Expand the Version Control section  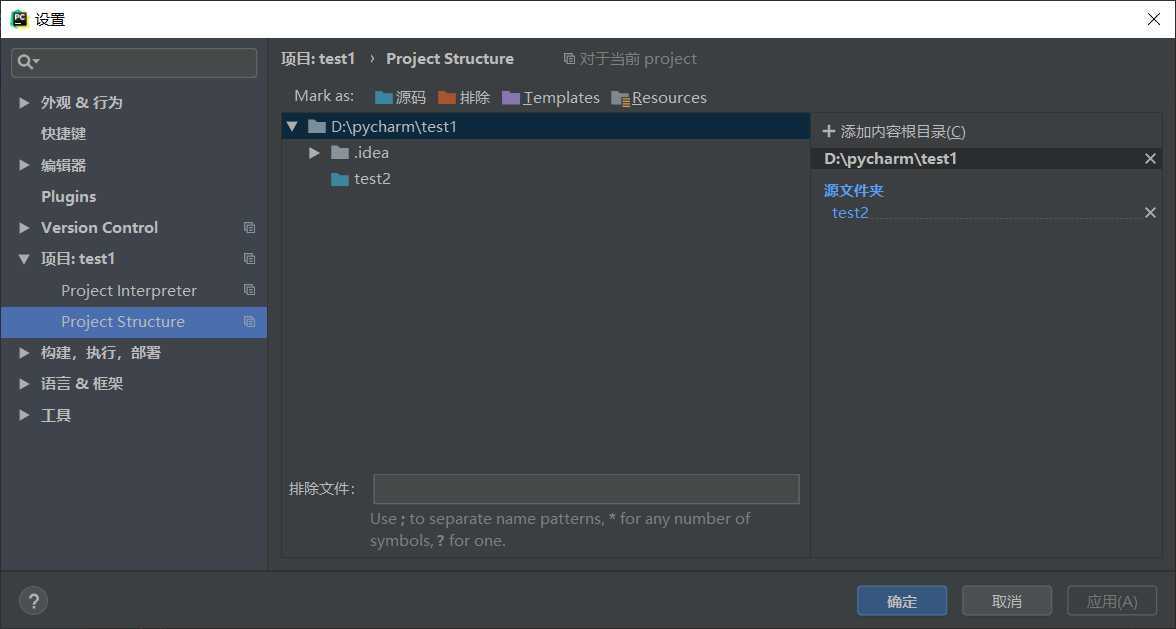24,227
